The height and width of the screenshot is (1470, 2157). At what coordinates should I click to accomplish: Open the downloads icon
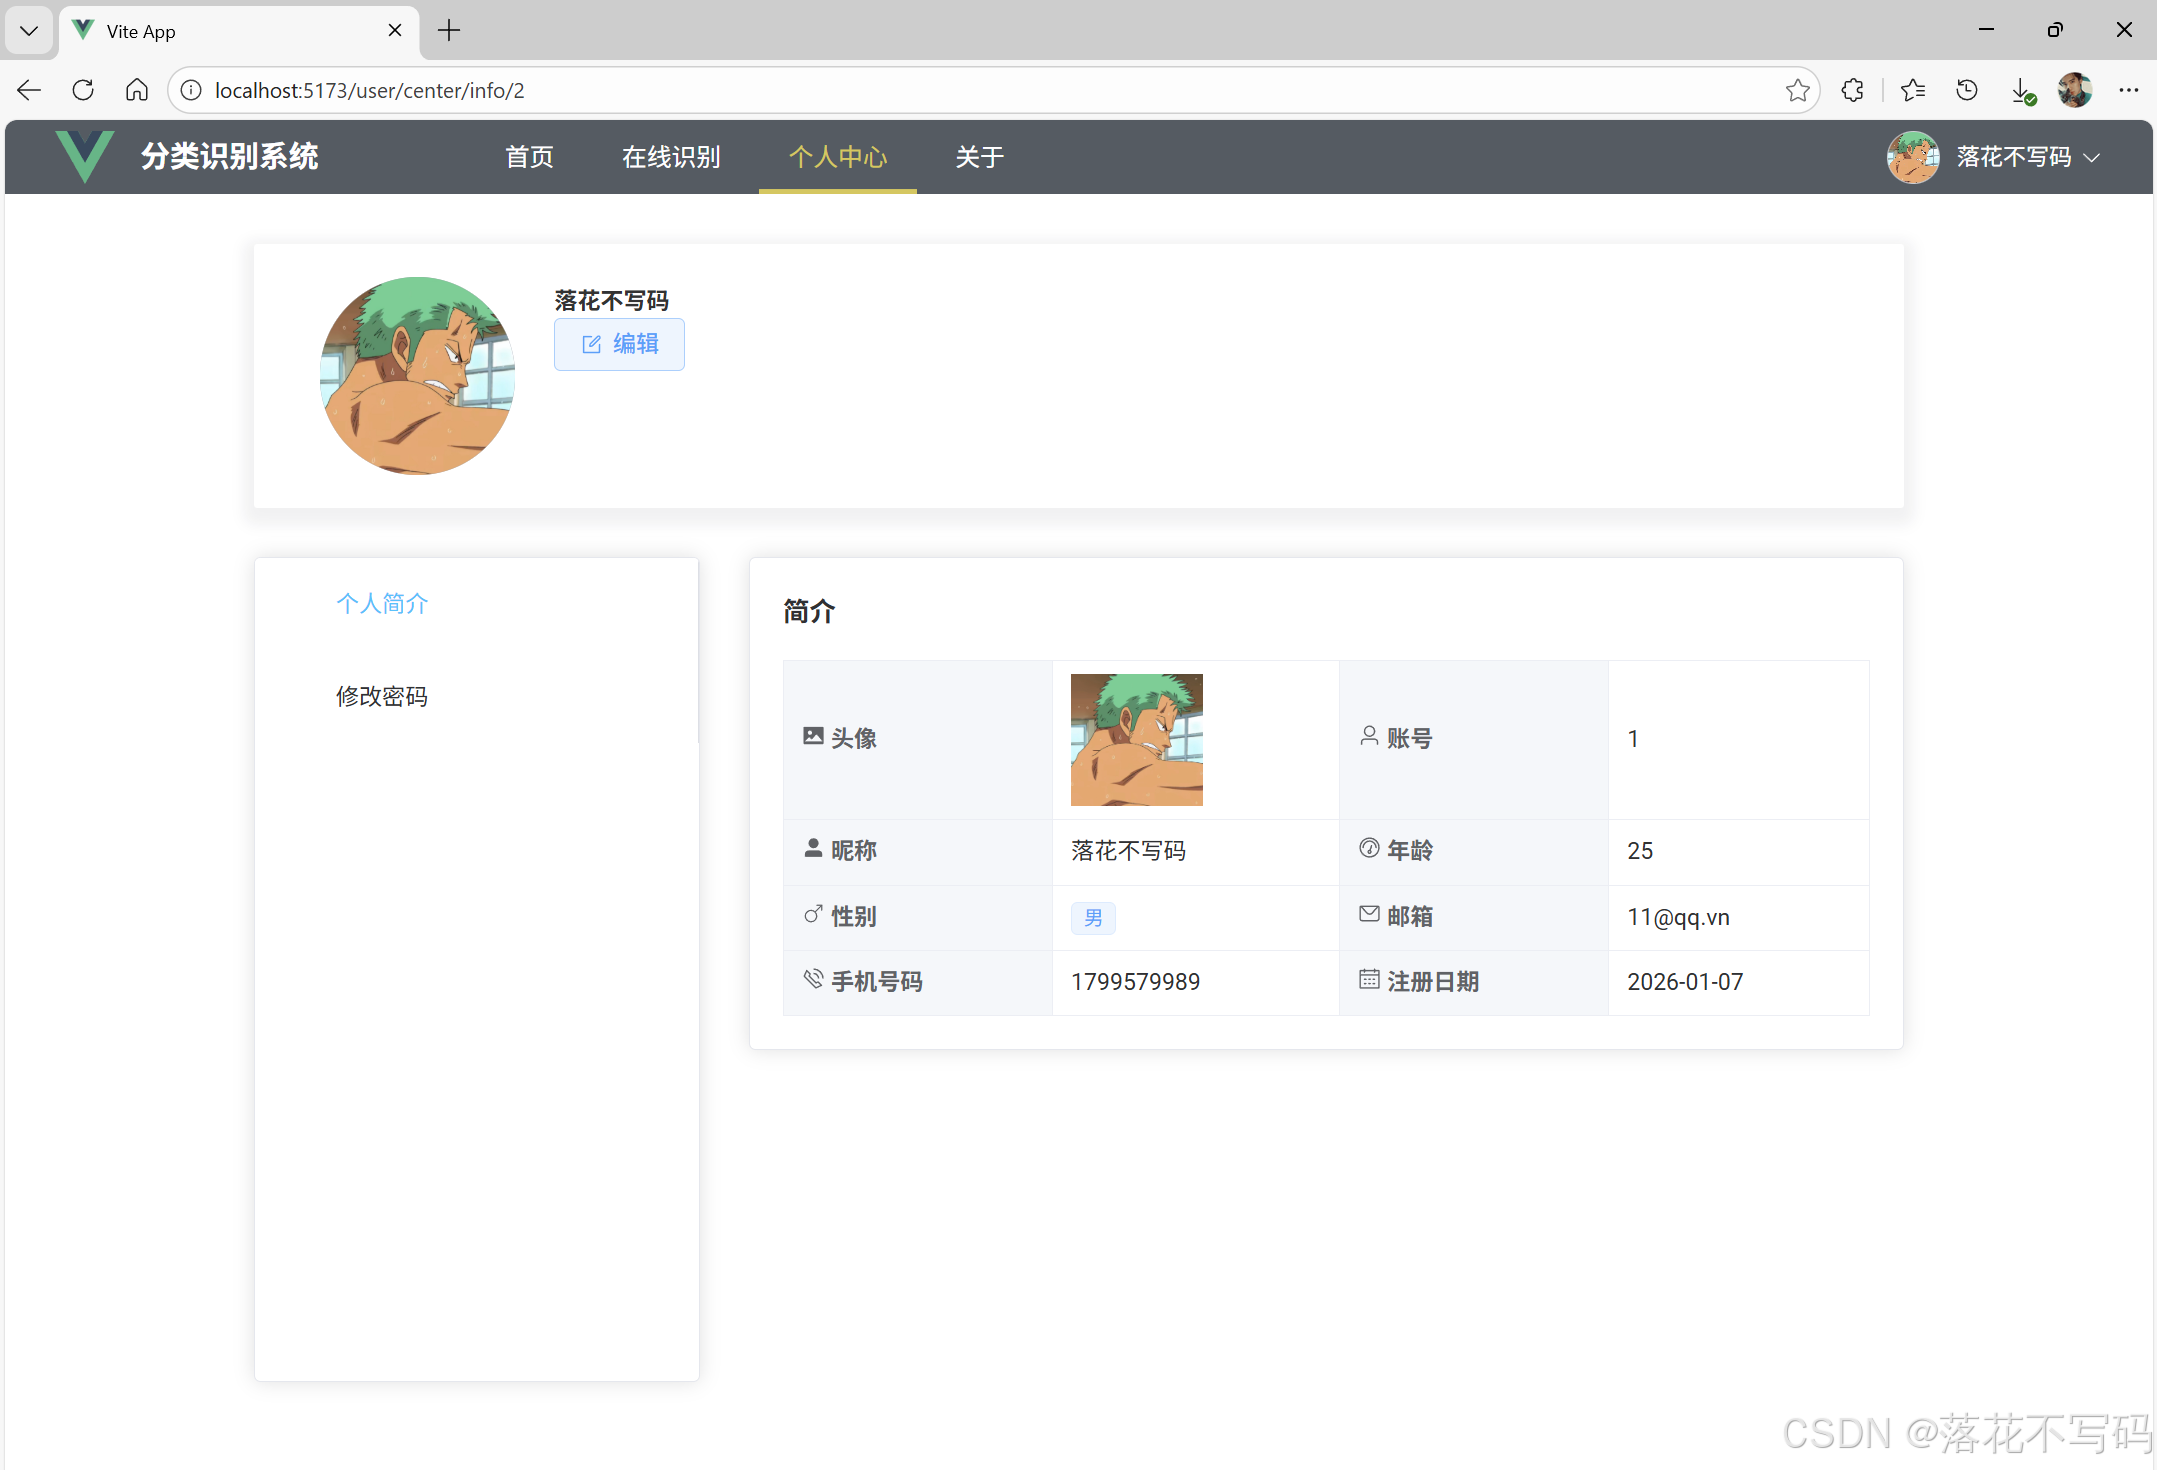pyautogui.click(x=2022, y=91)
